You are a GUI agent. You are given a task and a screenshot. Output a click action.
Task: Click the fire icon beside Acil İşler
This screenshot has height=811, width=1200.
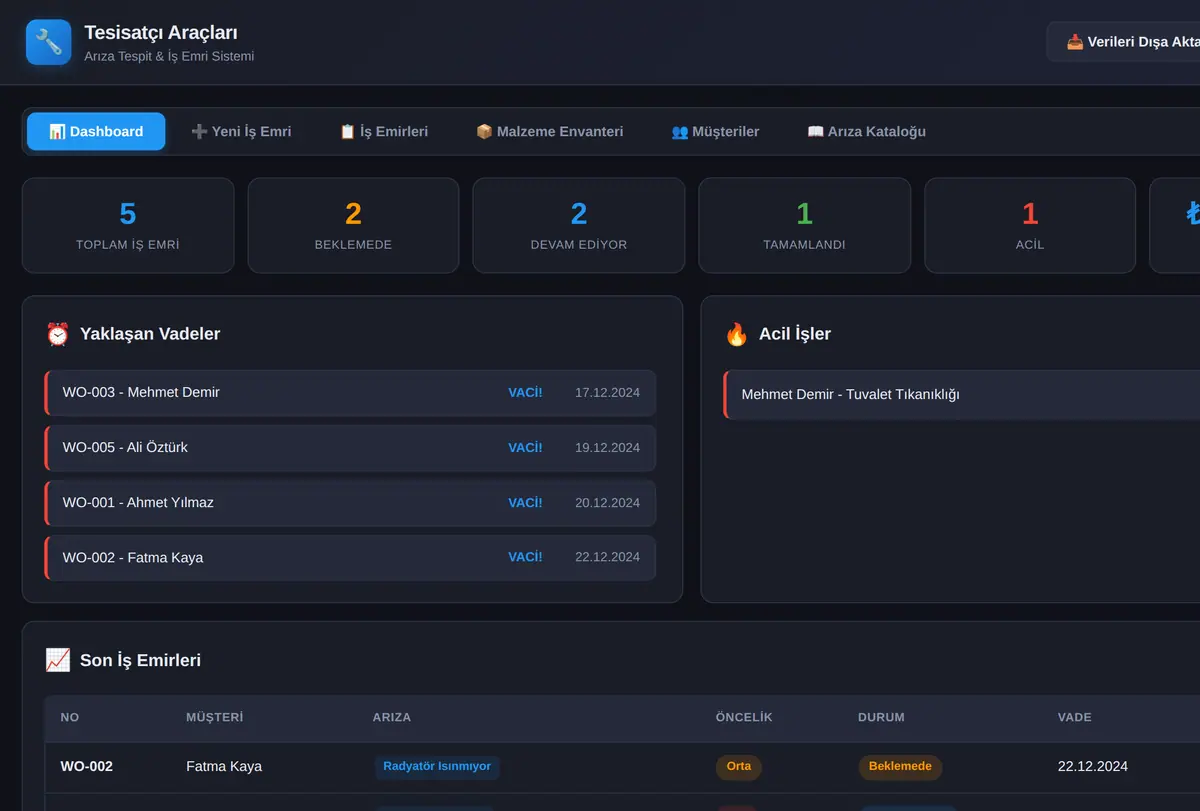tap(736, 334)
